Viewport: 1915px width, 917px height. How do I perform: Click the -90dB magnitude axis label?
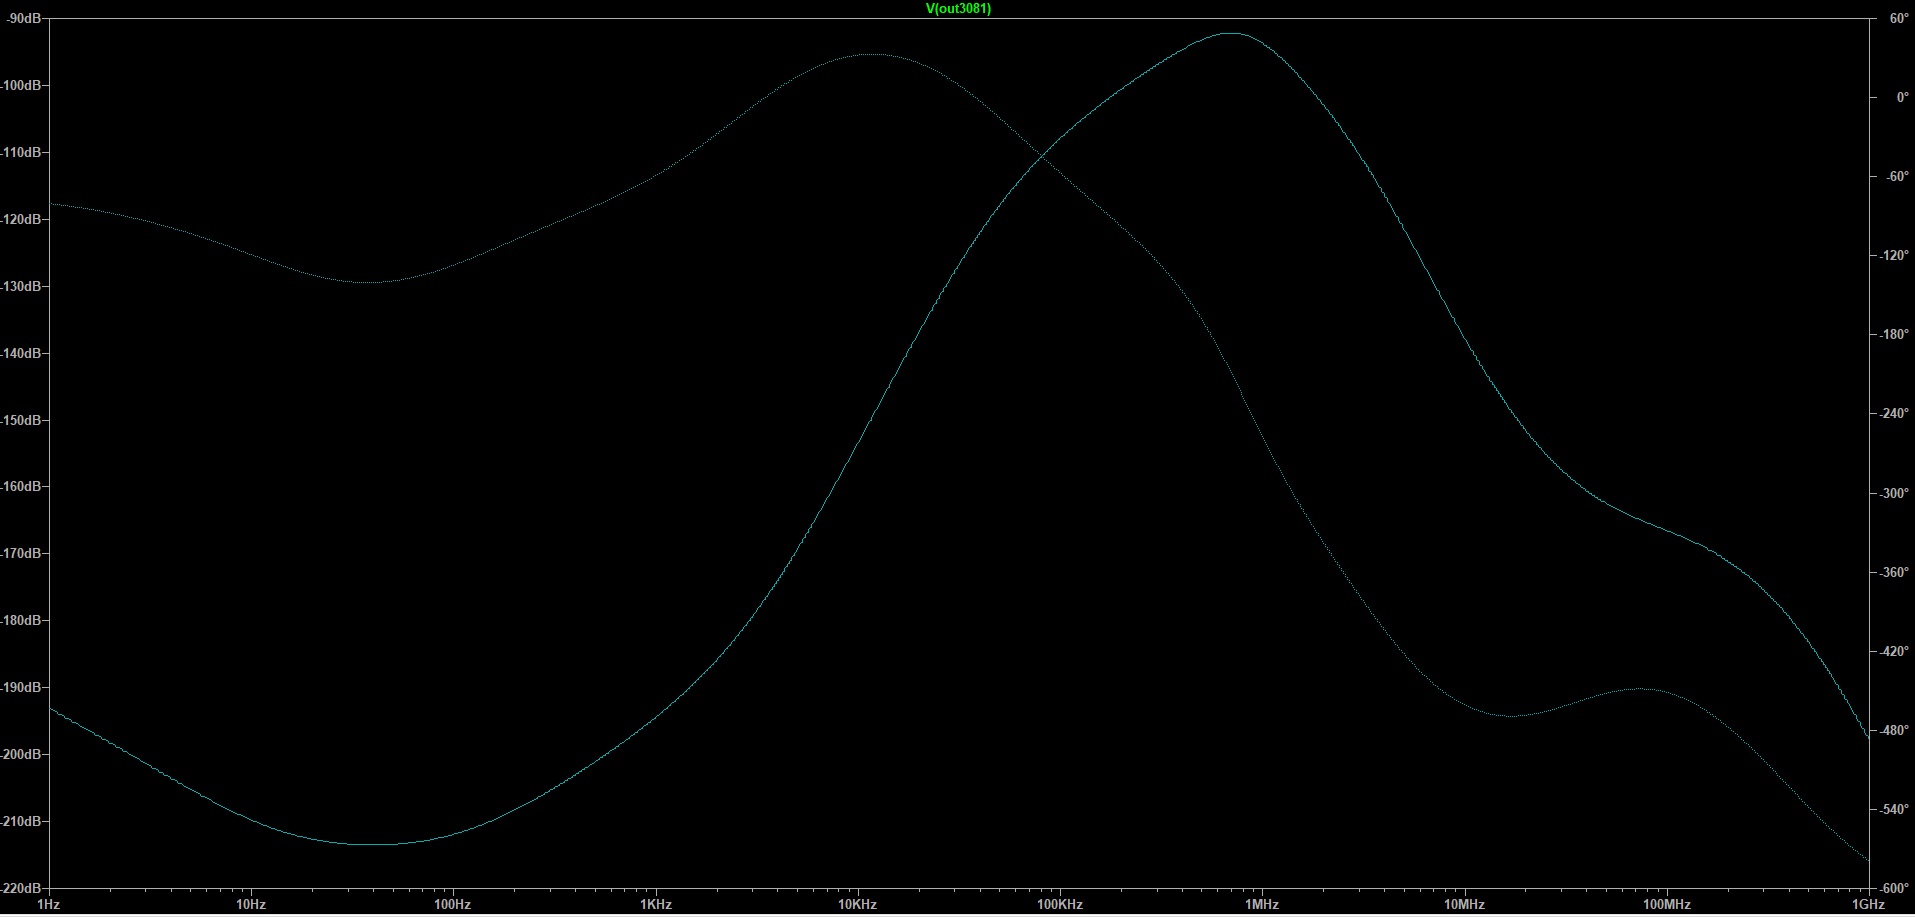22,19
